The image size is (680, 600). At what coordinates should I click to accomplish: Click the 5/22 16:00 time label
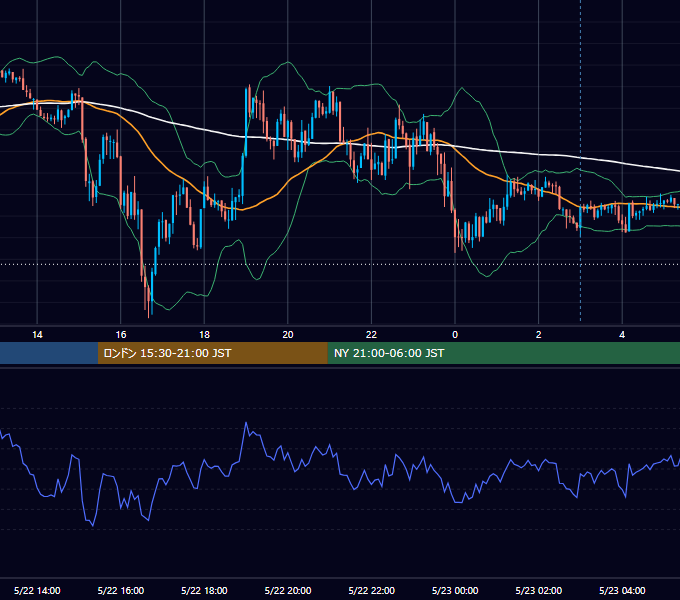click(121, 590)
